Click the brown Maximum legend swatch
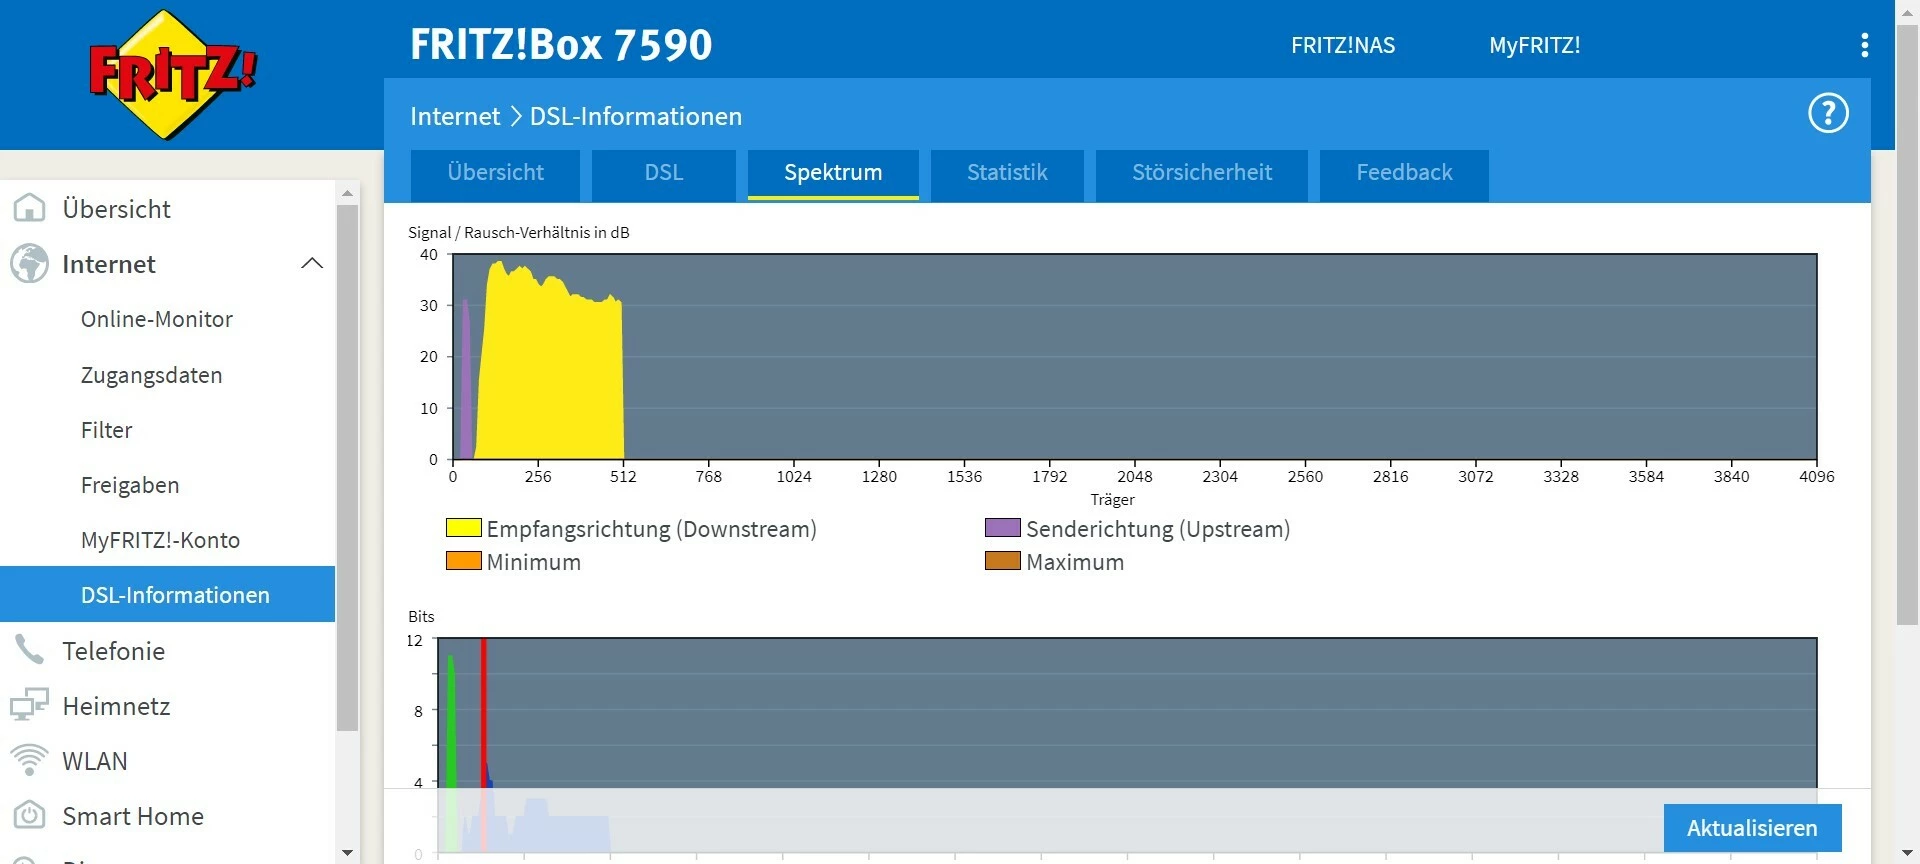The width and height of the screenshot is (1920, 864). (1003, 561)
